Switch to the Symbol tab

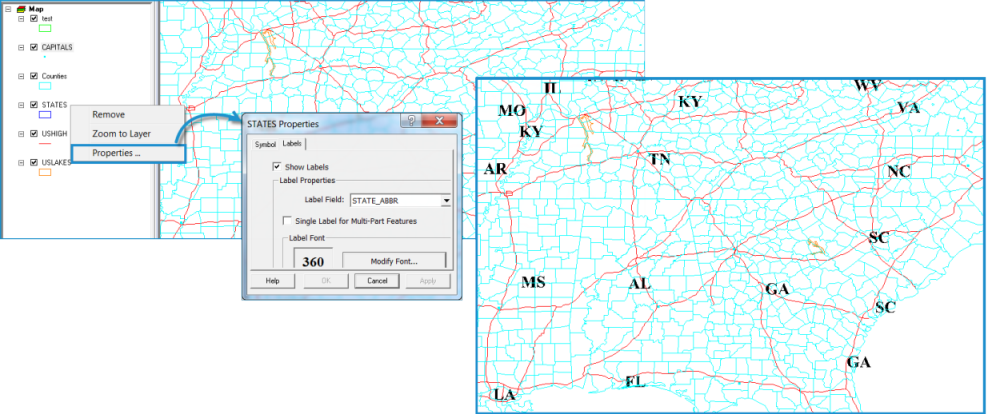265,144
